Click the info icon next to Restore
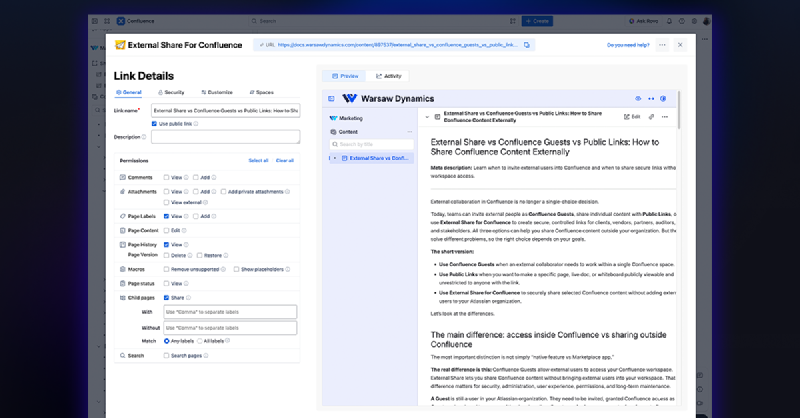 tap(226, 256)
